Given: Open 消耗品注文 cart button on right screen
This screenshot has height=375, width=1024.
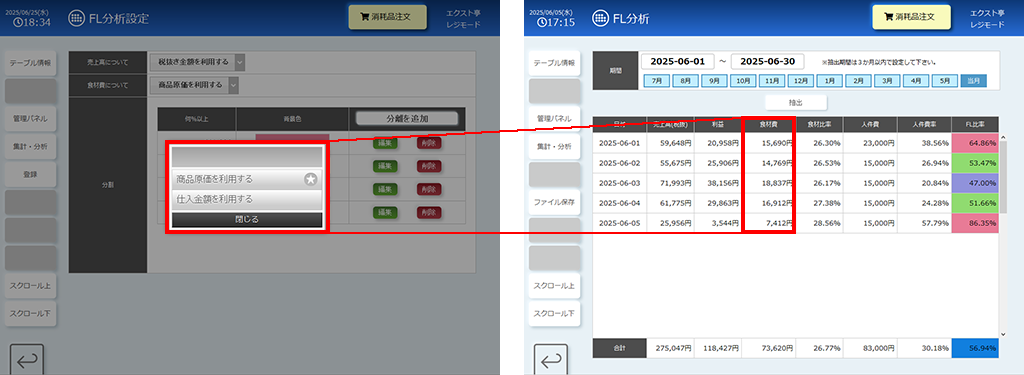Looking at the screenshot, I should [912, 18].
